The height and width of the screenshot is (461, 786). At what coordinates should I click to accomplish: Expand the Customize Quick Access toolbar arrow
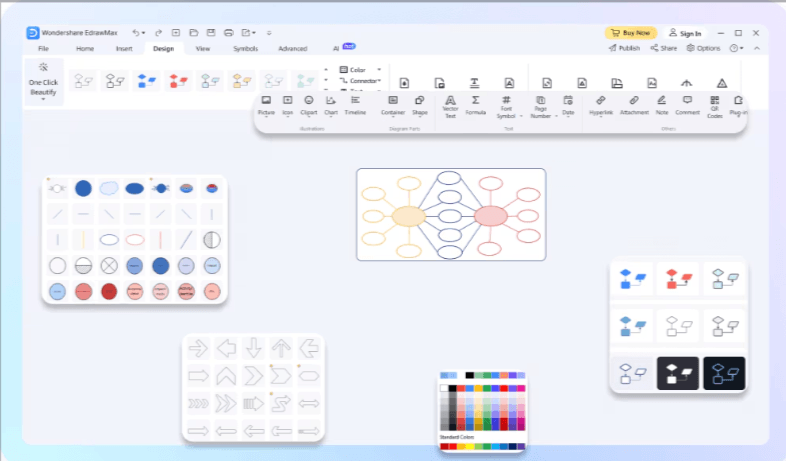(269, 33)
